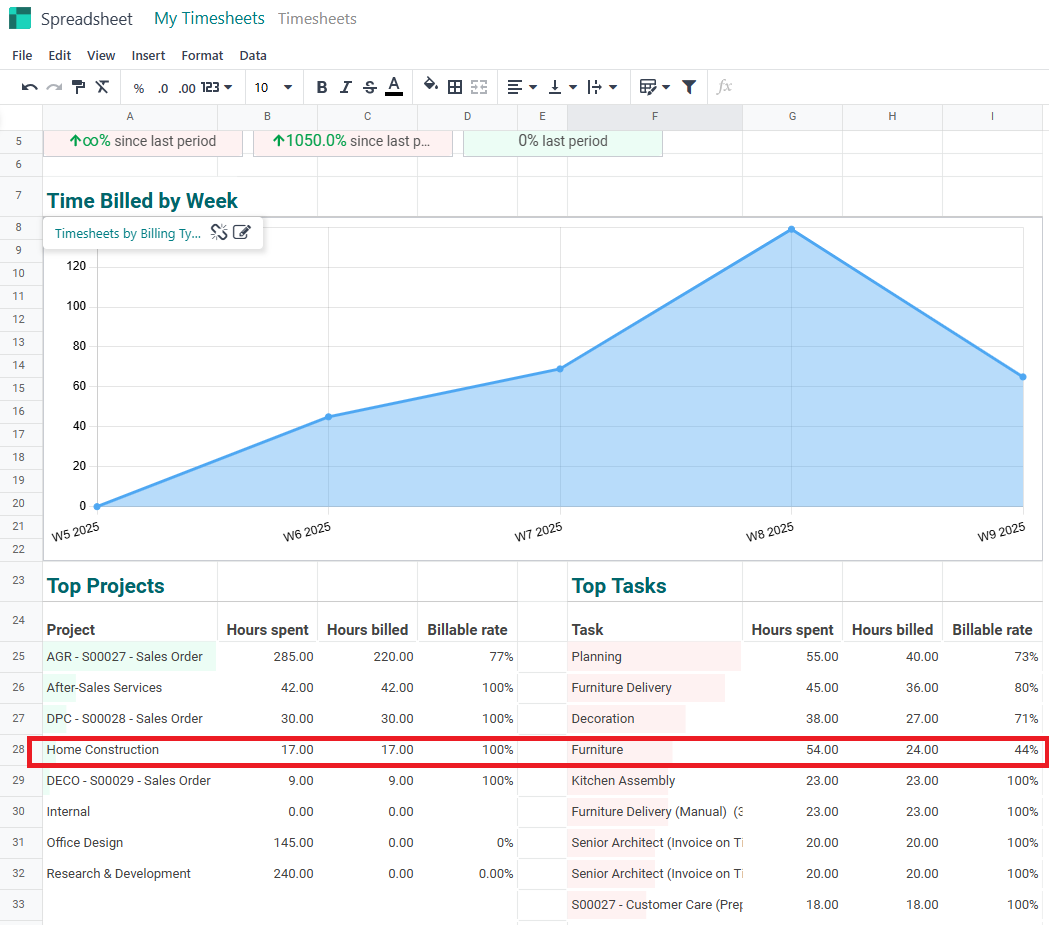This screenshot has height=925, width=1049.
Task: Click the Clear formatting icon
Action: (x=102, y=87)
